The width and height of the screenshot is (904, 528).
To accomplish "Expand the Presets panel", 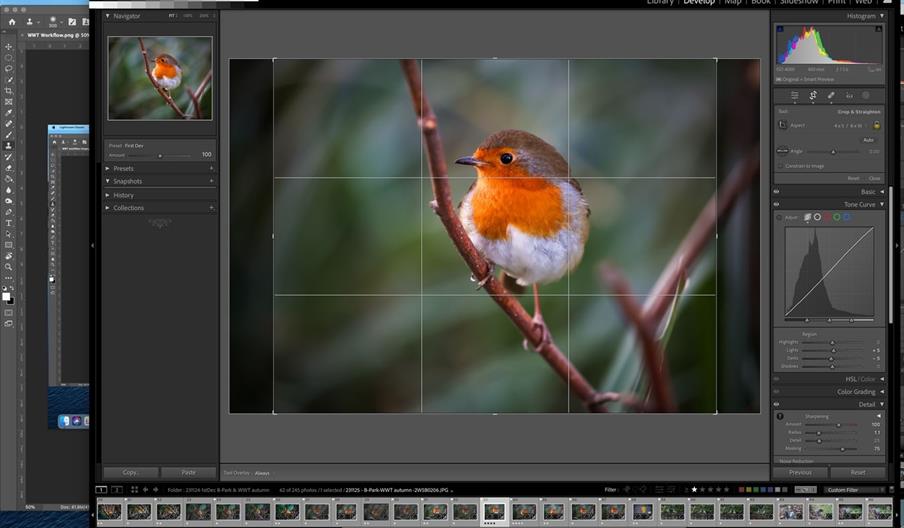I will (108, 168).
